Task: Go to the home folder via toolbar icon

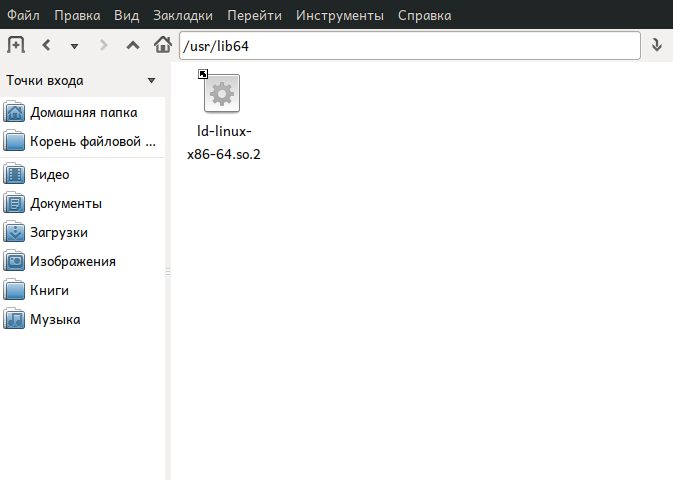Action: coord(163,45)
